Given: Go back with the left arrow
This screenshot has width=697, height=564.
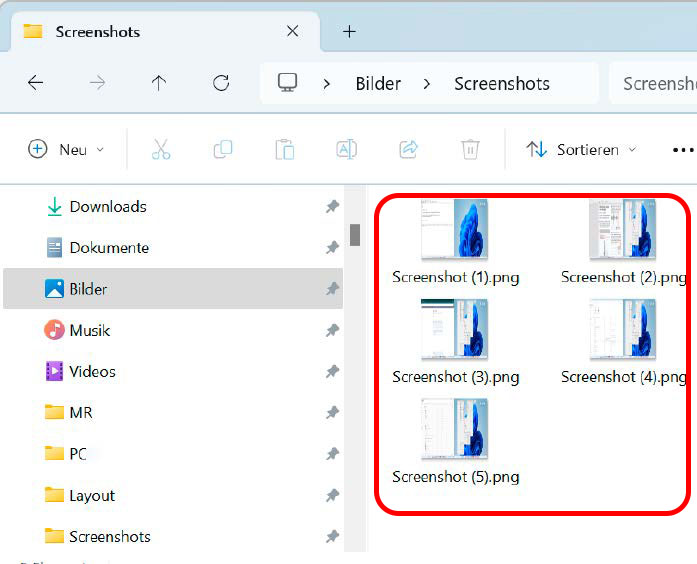Looking at the screenshot, I should tap(36, 83).
